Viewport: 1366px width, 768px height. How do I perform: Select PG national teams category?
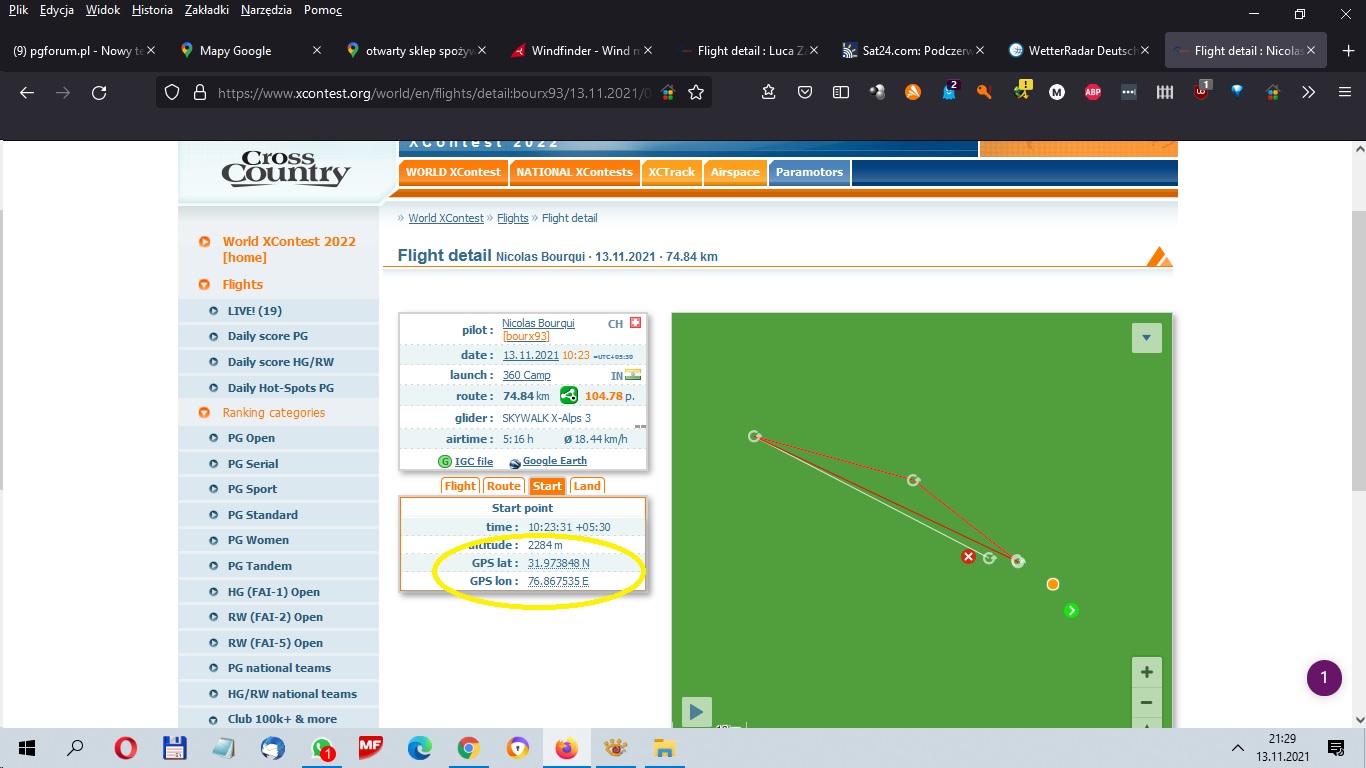pos(278,668)
